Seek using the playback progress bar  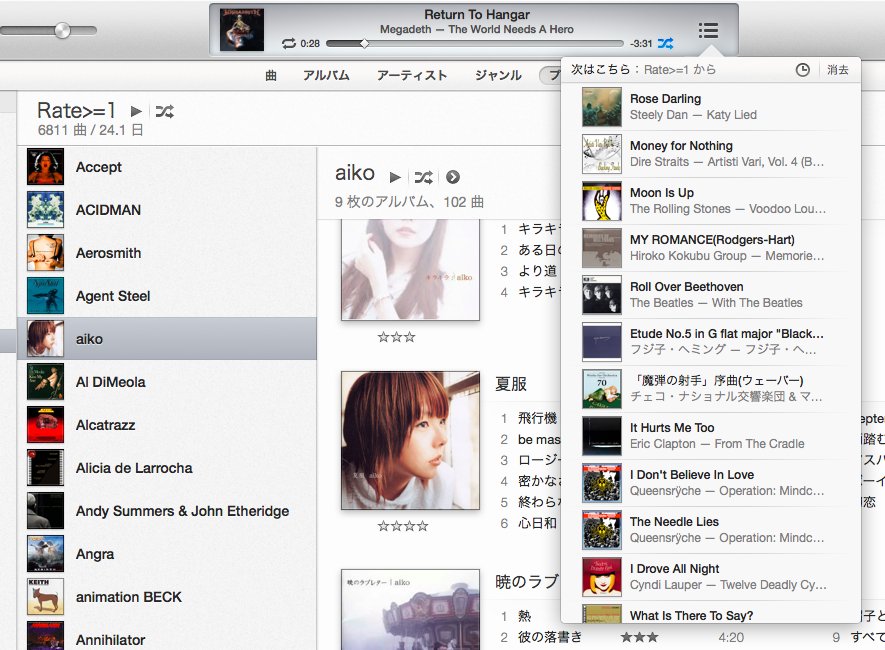point(475,43)
